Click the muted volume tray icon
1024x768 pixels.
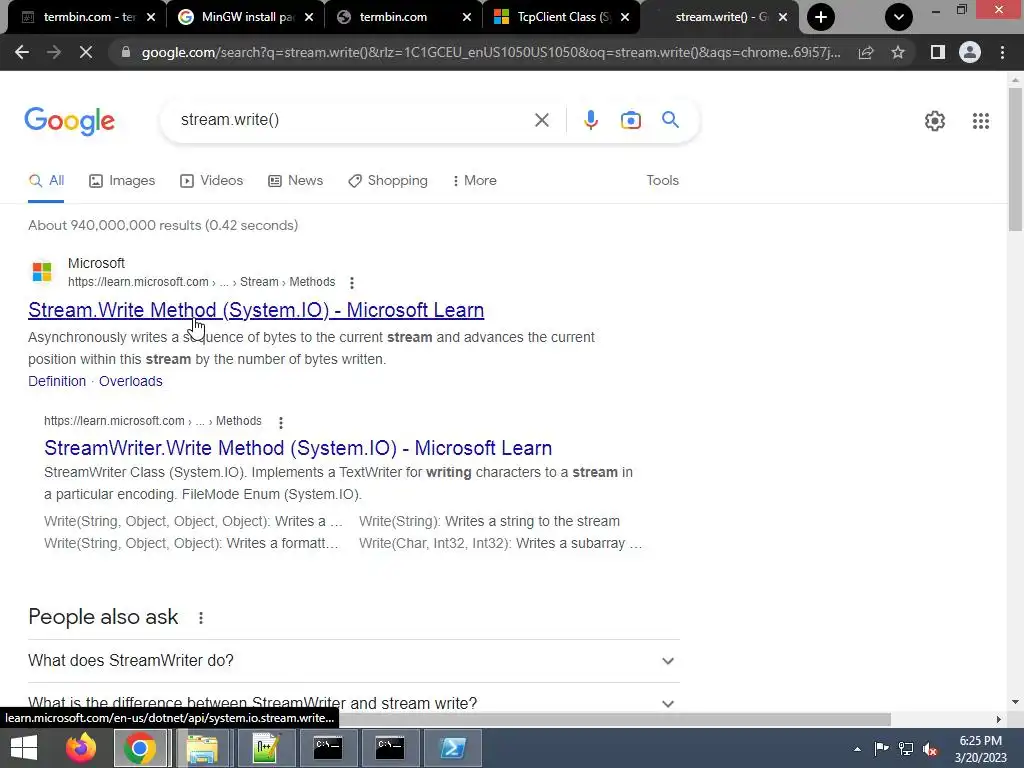click(x=929, y=749)
